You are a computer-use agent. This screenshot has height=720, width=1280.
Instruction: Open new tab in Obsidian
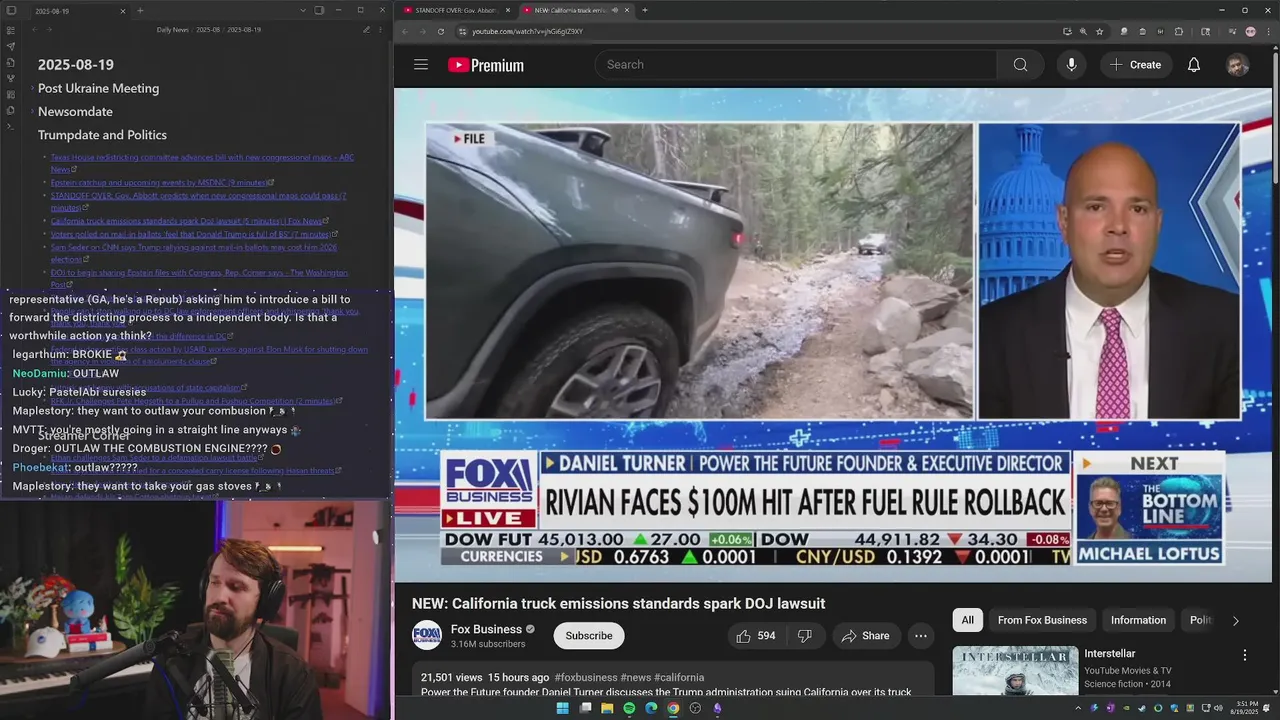(x=140, y=11)
